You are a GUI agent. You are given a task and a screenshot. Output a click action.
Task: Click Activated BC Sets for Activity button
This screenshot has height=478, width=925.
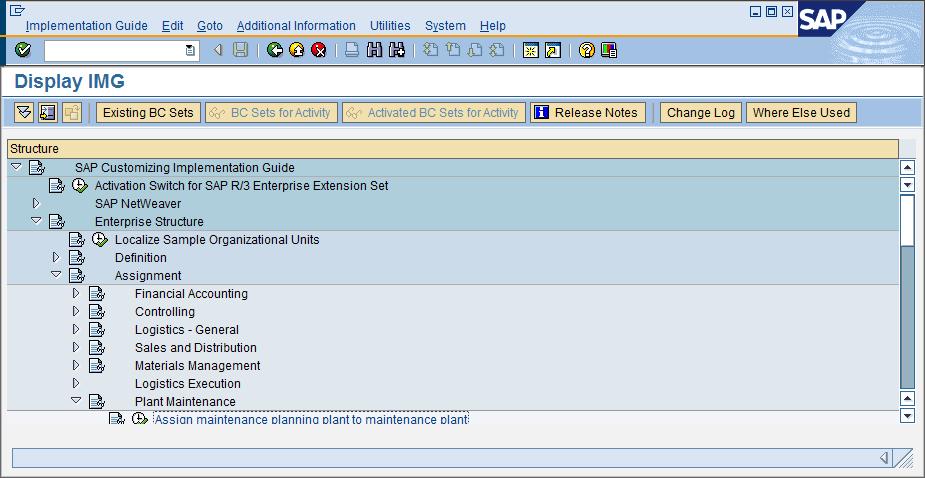(434, 113)
